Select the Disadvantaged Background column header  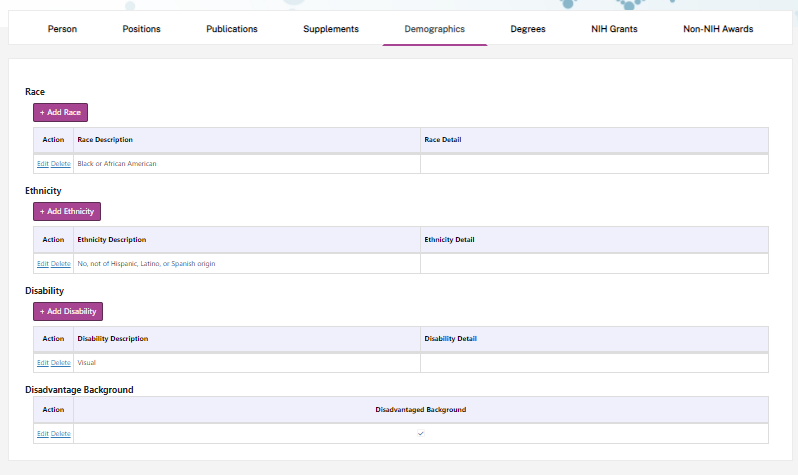click(421, 410)
